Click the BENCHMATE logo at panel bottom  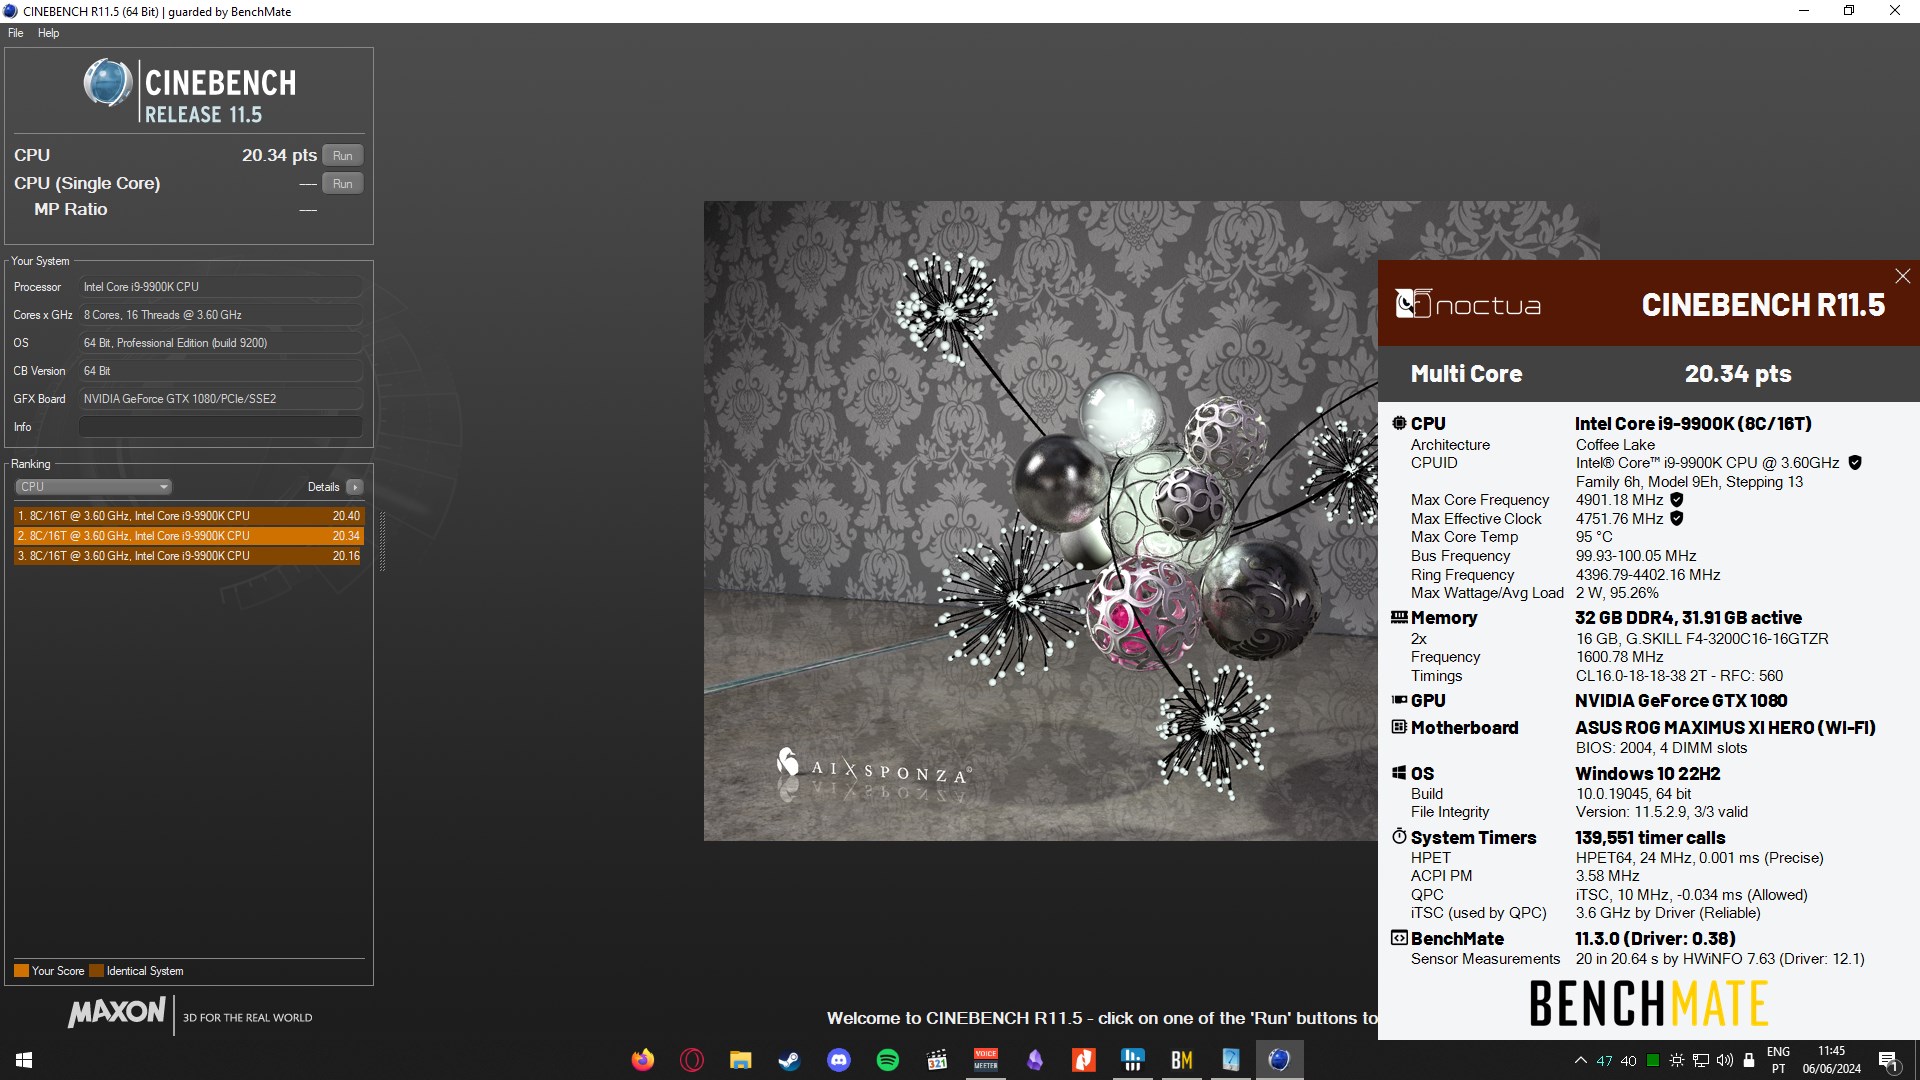[x=1649, y=1003]
